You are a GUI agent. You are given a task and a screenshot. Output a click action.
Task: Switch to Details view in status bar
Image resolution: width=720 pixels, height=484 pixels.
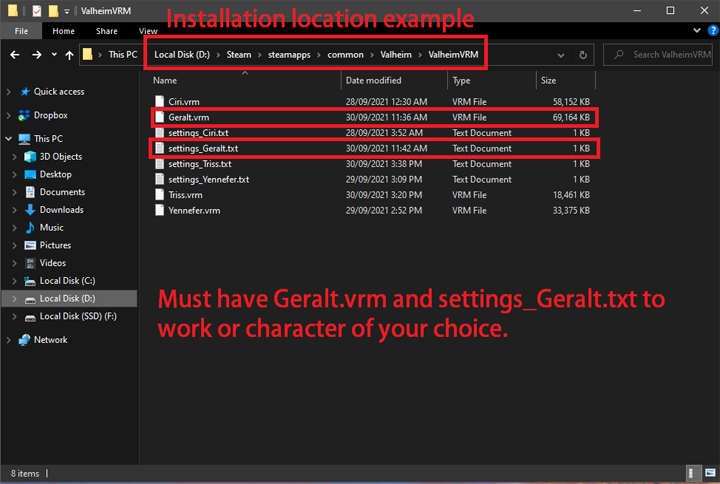[x=692, y=473]
